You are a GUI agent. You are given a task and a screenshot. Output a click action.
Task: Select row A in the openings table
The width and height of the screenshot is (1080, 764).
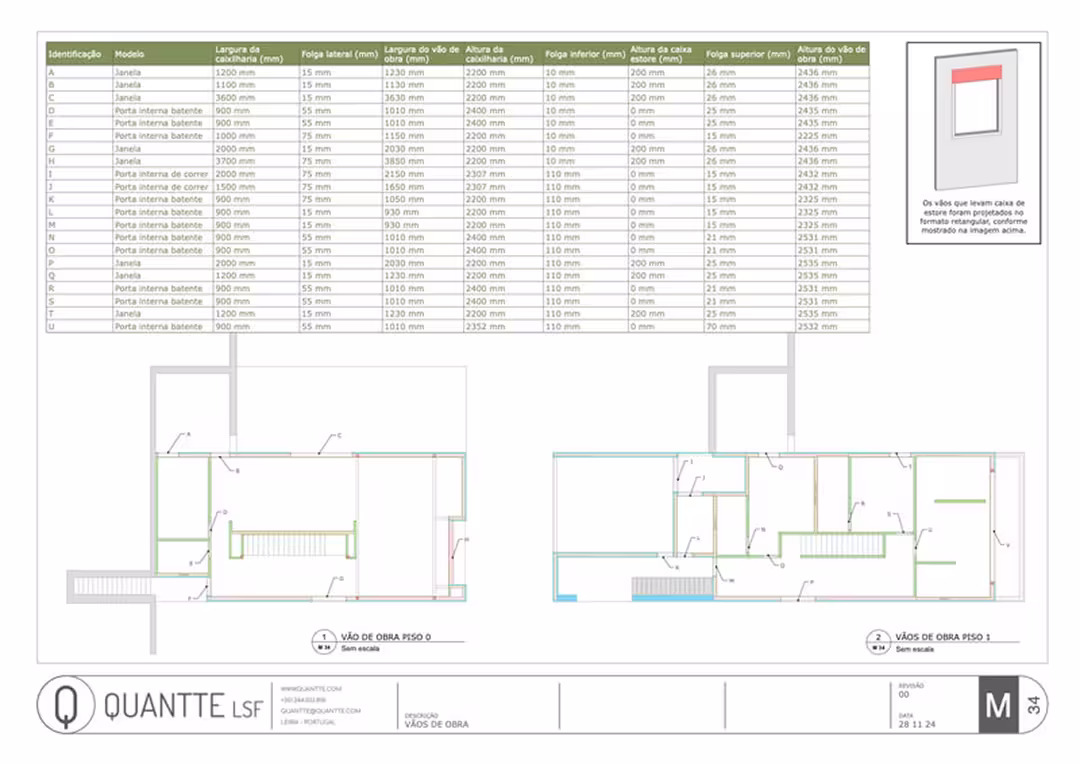coord(456,72)
